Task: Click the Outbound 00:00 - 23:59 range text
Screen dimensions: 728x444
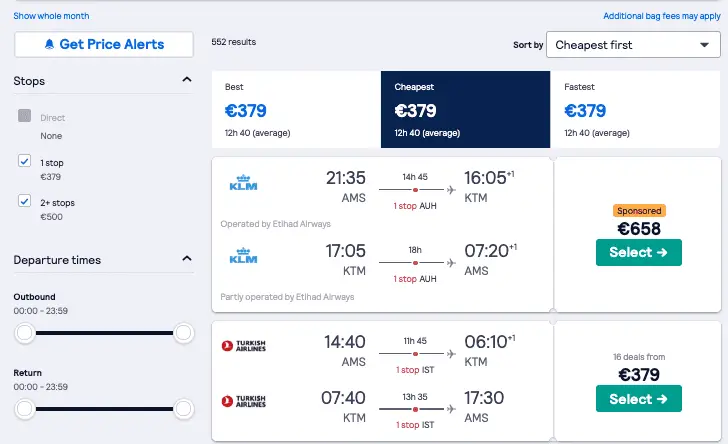Action: click(40, 311)
